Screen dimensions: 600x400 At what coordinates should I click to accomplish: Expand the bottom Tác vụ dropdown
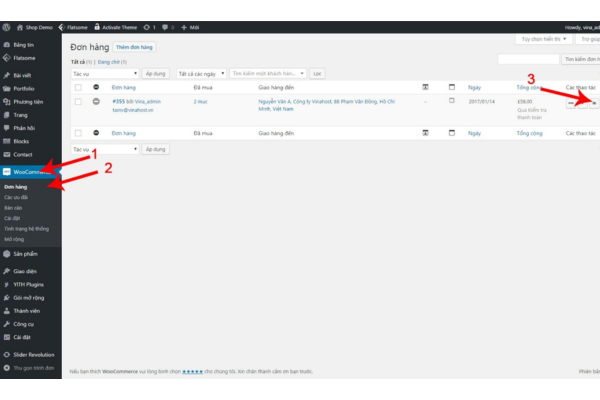click(105, 149)
